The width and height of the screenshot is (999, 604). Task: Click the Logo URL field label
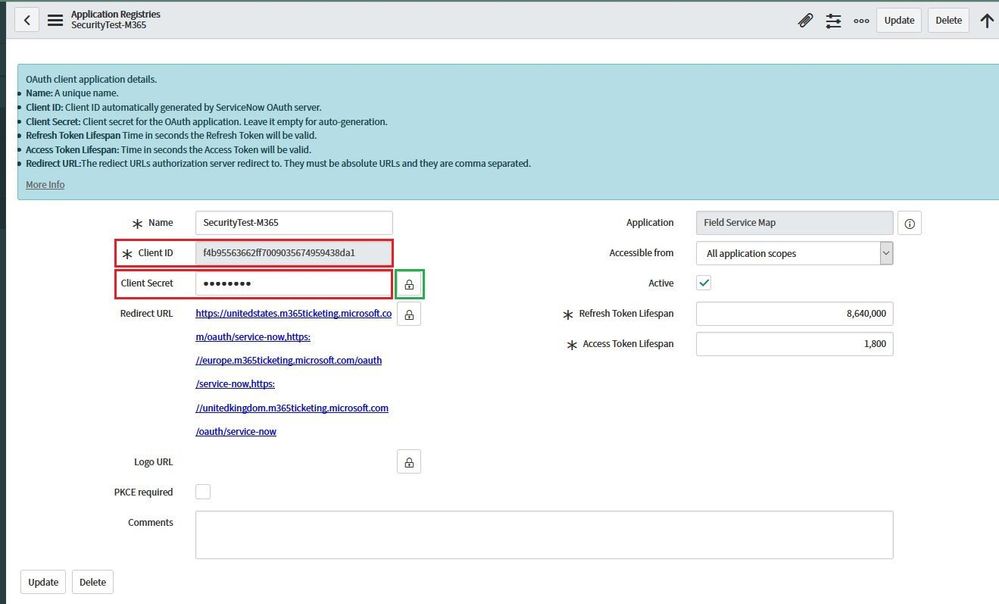coord(154,462)
